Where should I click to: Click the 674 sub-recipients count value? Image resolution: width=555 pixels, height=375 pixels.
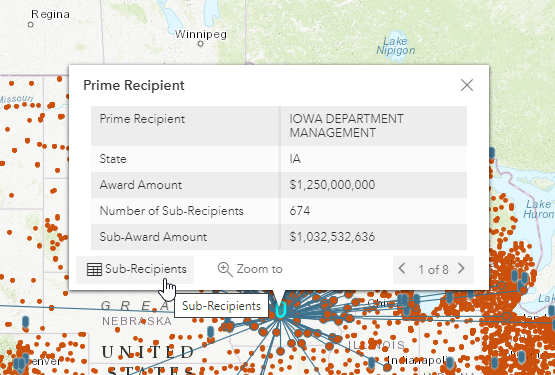tap(300, 211)
